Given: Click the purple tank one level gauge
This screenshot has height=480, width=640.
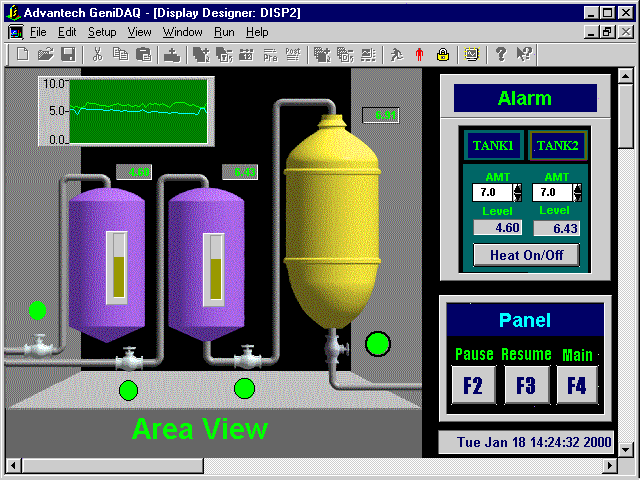Looking at the screenshot, I should tap(117, 267).
